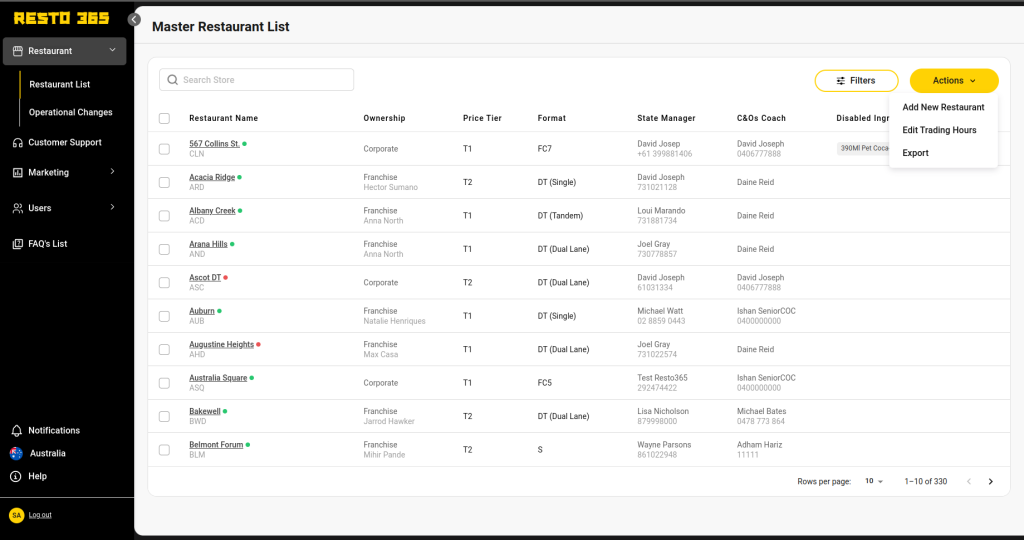The image size is (1024, 540).
Task: Open Operational Changes in the sidebar
Action: (71, 112)
